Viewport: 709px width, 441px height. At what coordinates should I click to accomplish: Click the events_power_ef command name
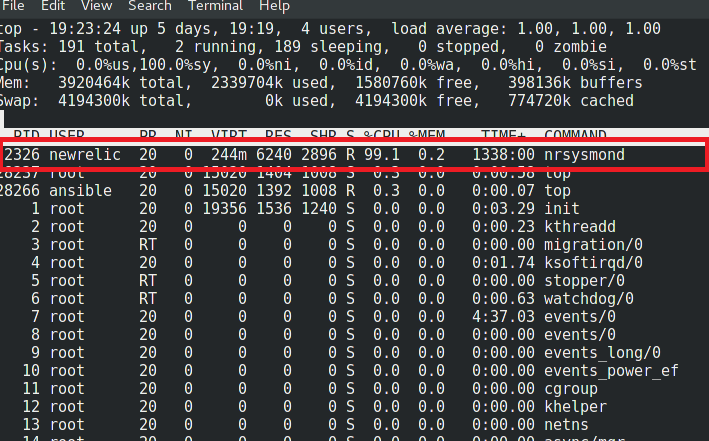(611, 371)
